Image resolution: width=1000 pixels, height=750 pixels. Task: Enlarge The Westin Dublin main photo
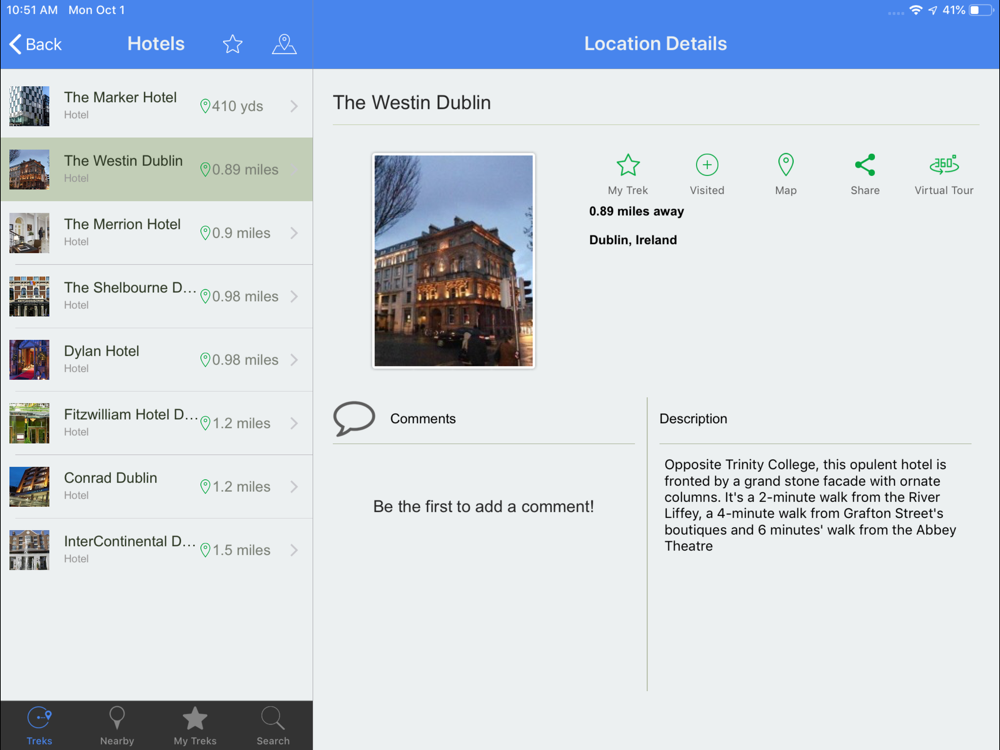click(453, 261)
